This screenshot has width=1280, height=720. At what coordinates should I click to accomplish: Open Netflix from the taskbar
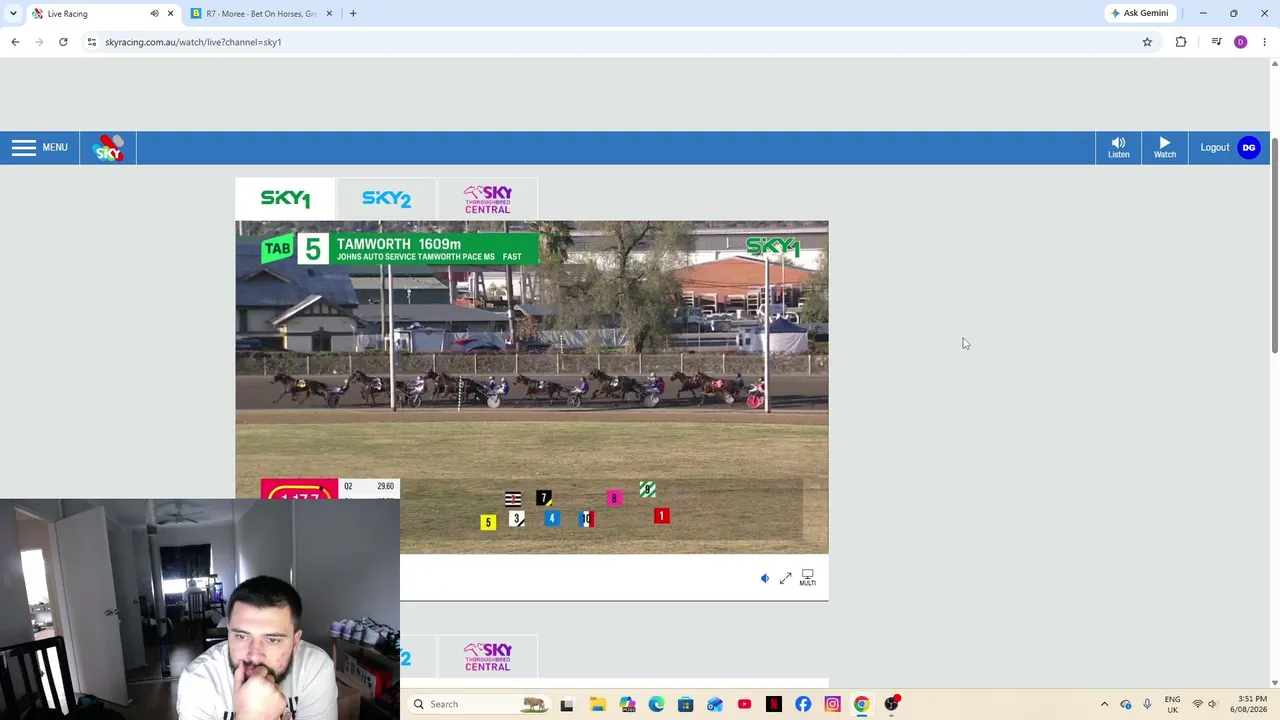click(774, 704)
